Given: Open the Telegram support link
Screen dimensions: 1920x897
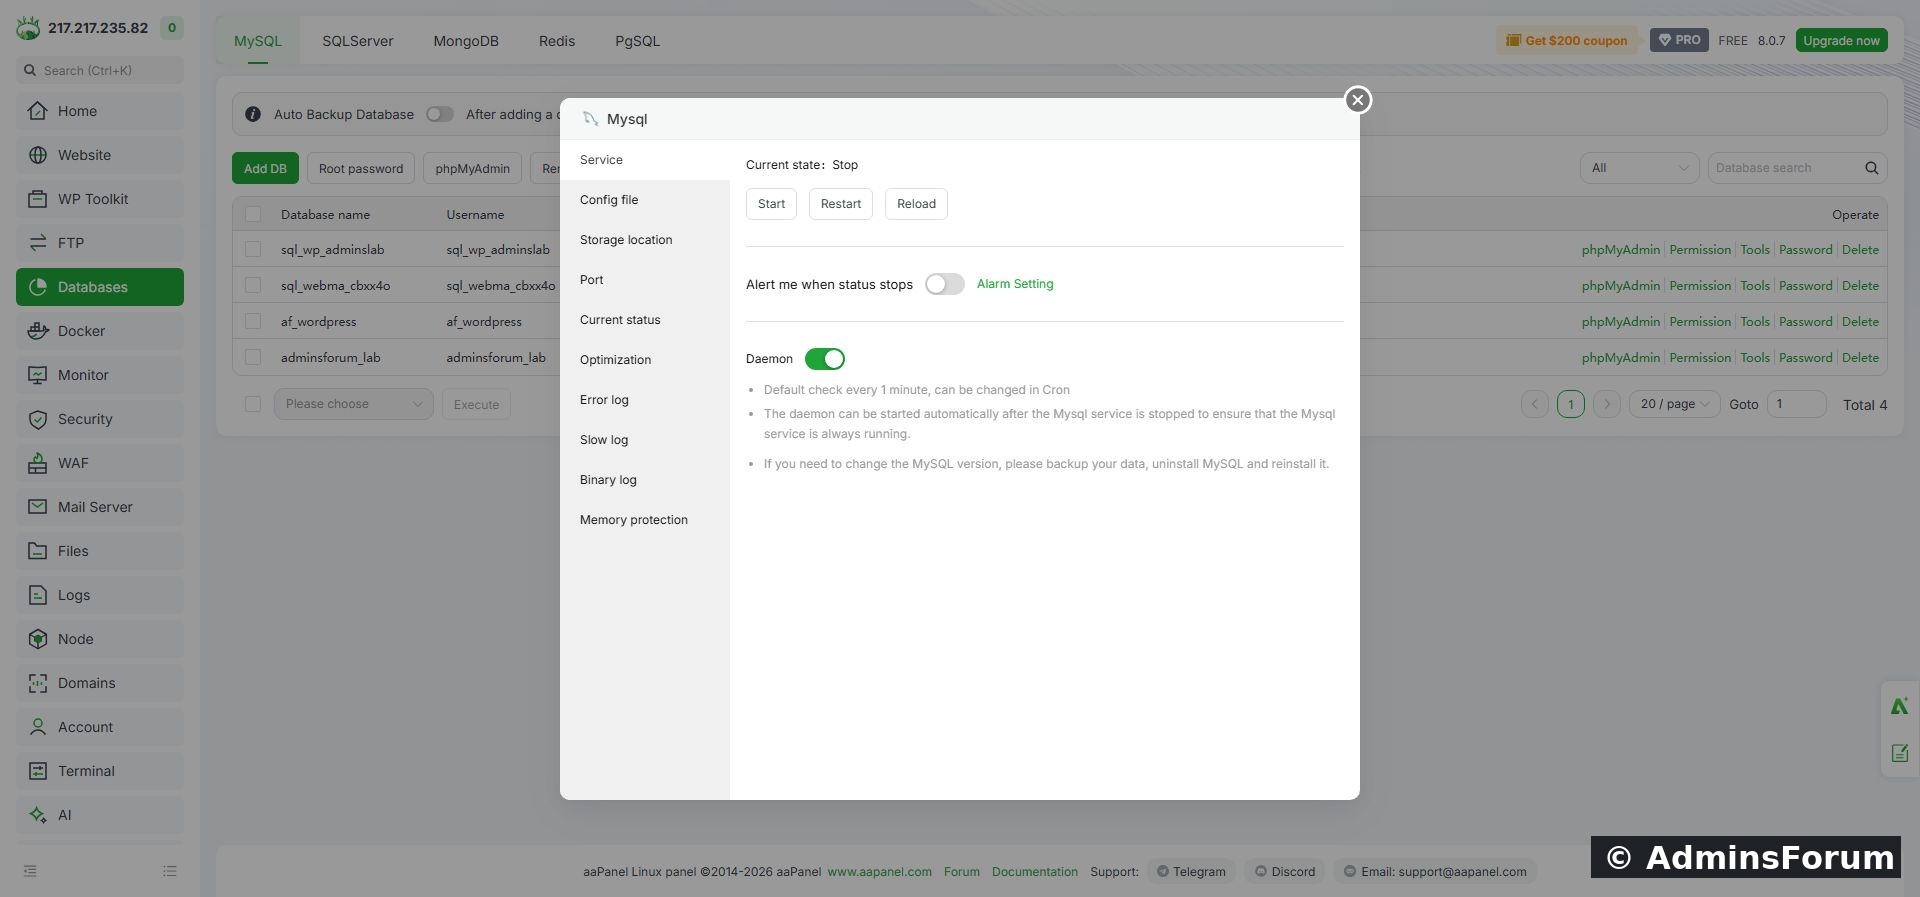Looking at the screenshot, I should (x=1192, y=872).
